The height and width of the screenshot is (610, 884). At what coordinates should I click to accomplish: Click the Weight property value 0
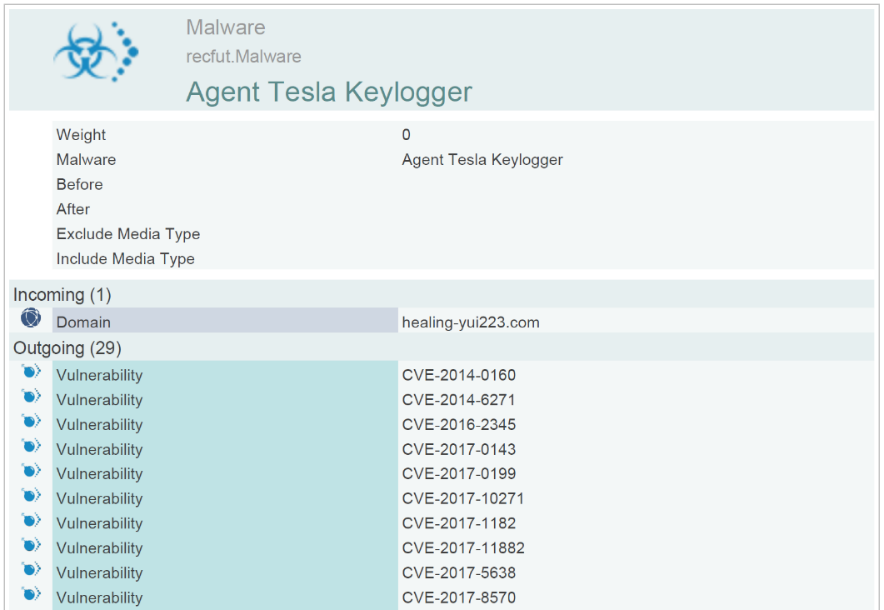(406, 135)
